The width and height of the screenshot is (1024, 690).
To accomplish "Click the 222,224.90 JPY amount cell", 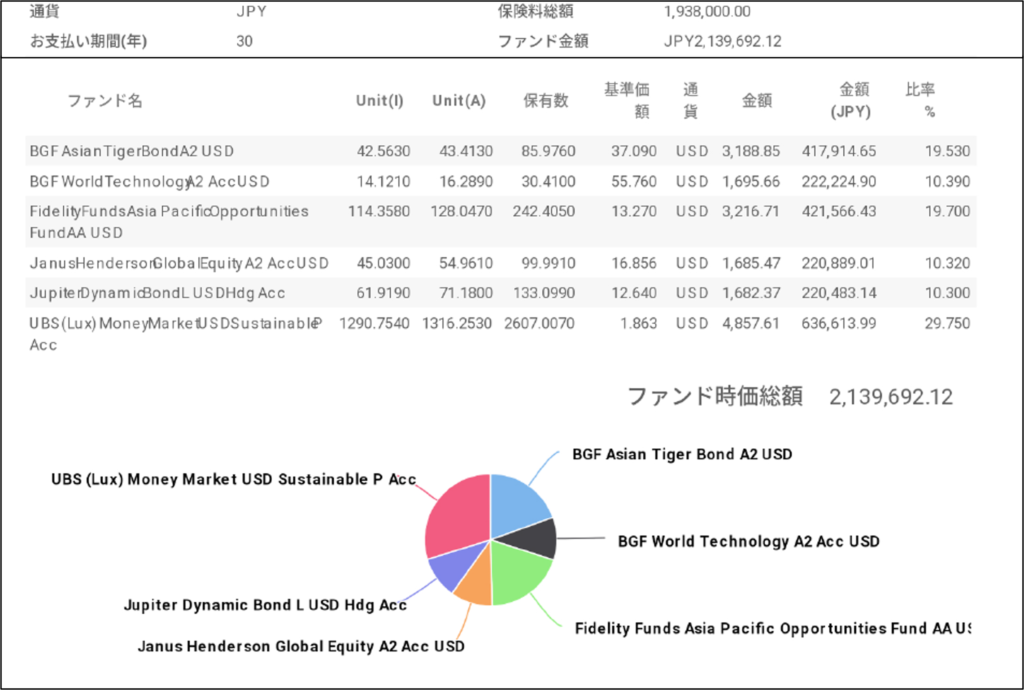I will (x=839, y=181).
